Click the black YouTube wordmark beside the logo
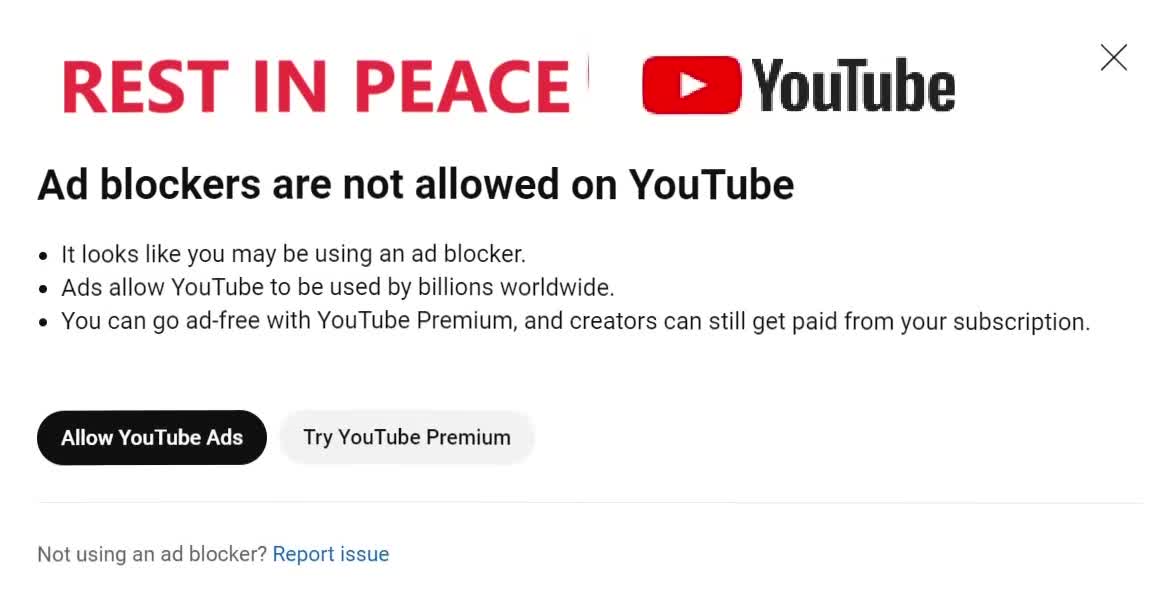1174x599 pixels. click(x=853, y=85)
